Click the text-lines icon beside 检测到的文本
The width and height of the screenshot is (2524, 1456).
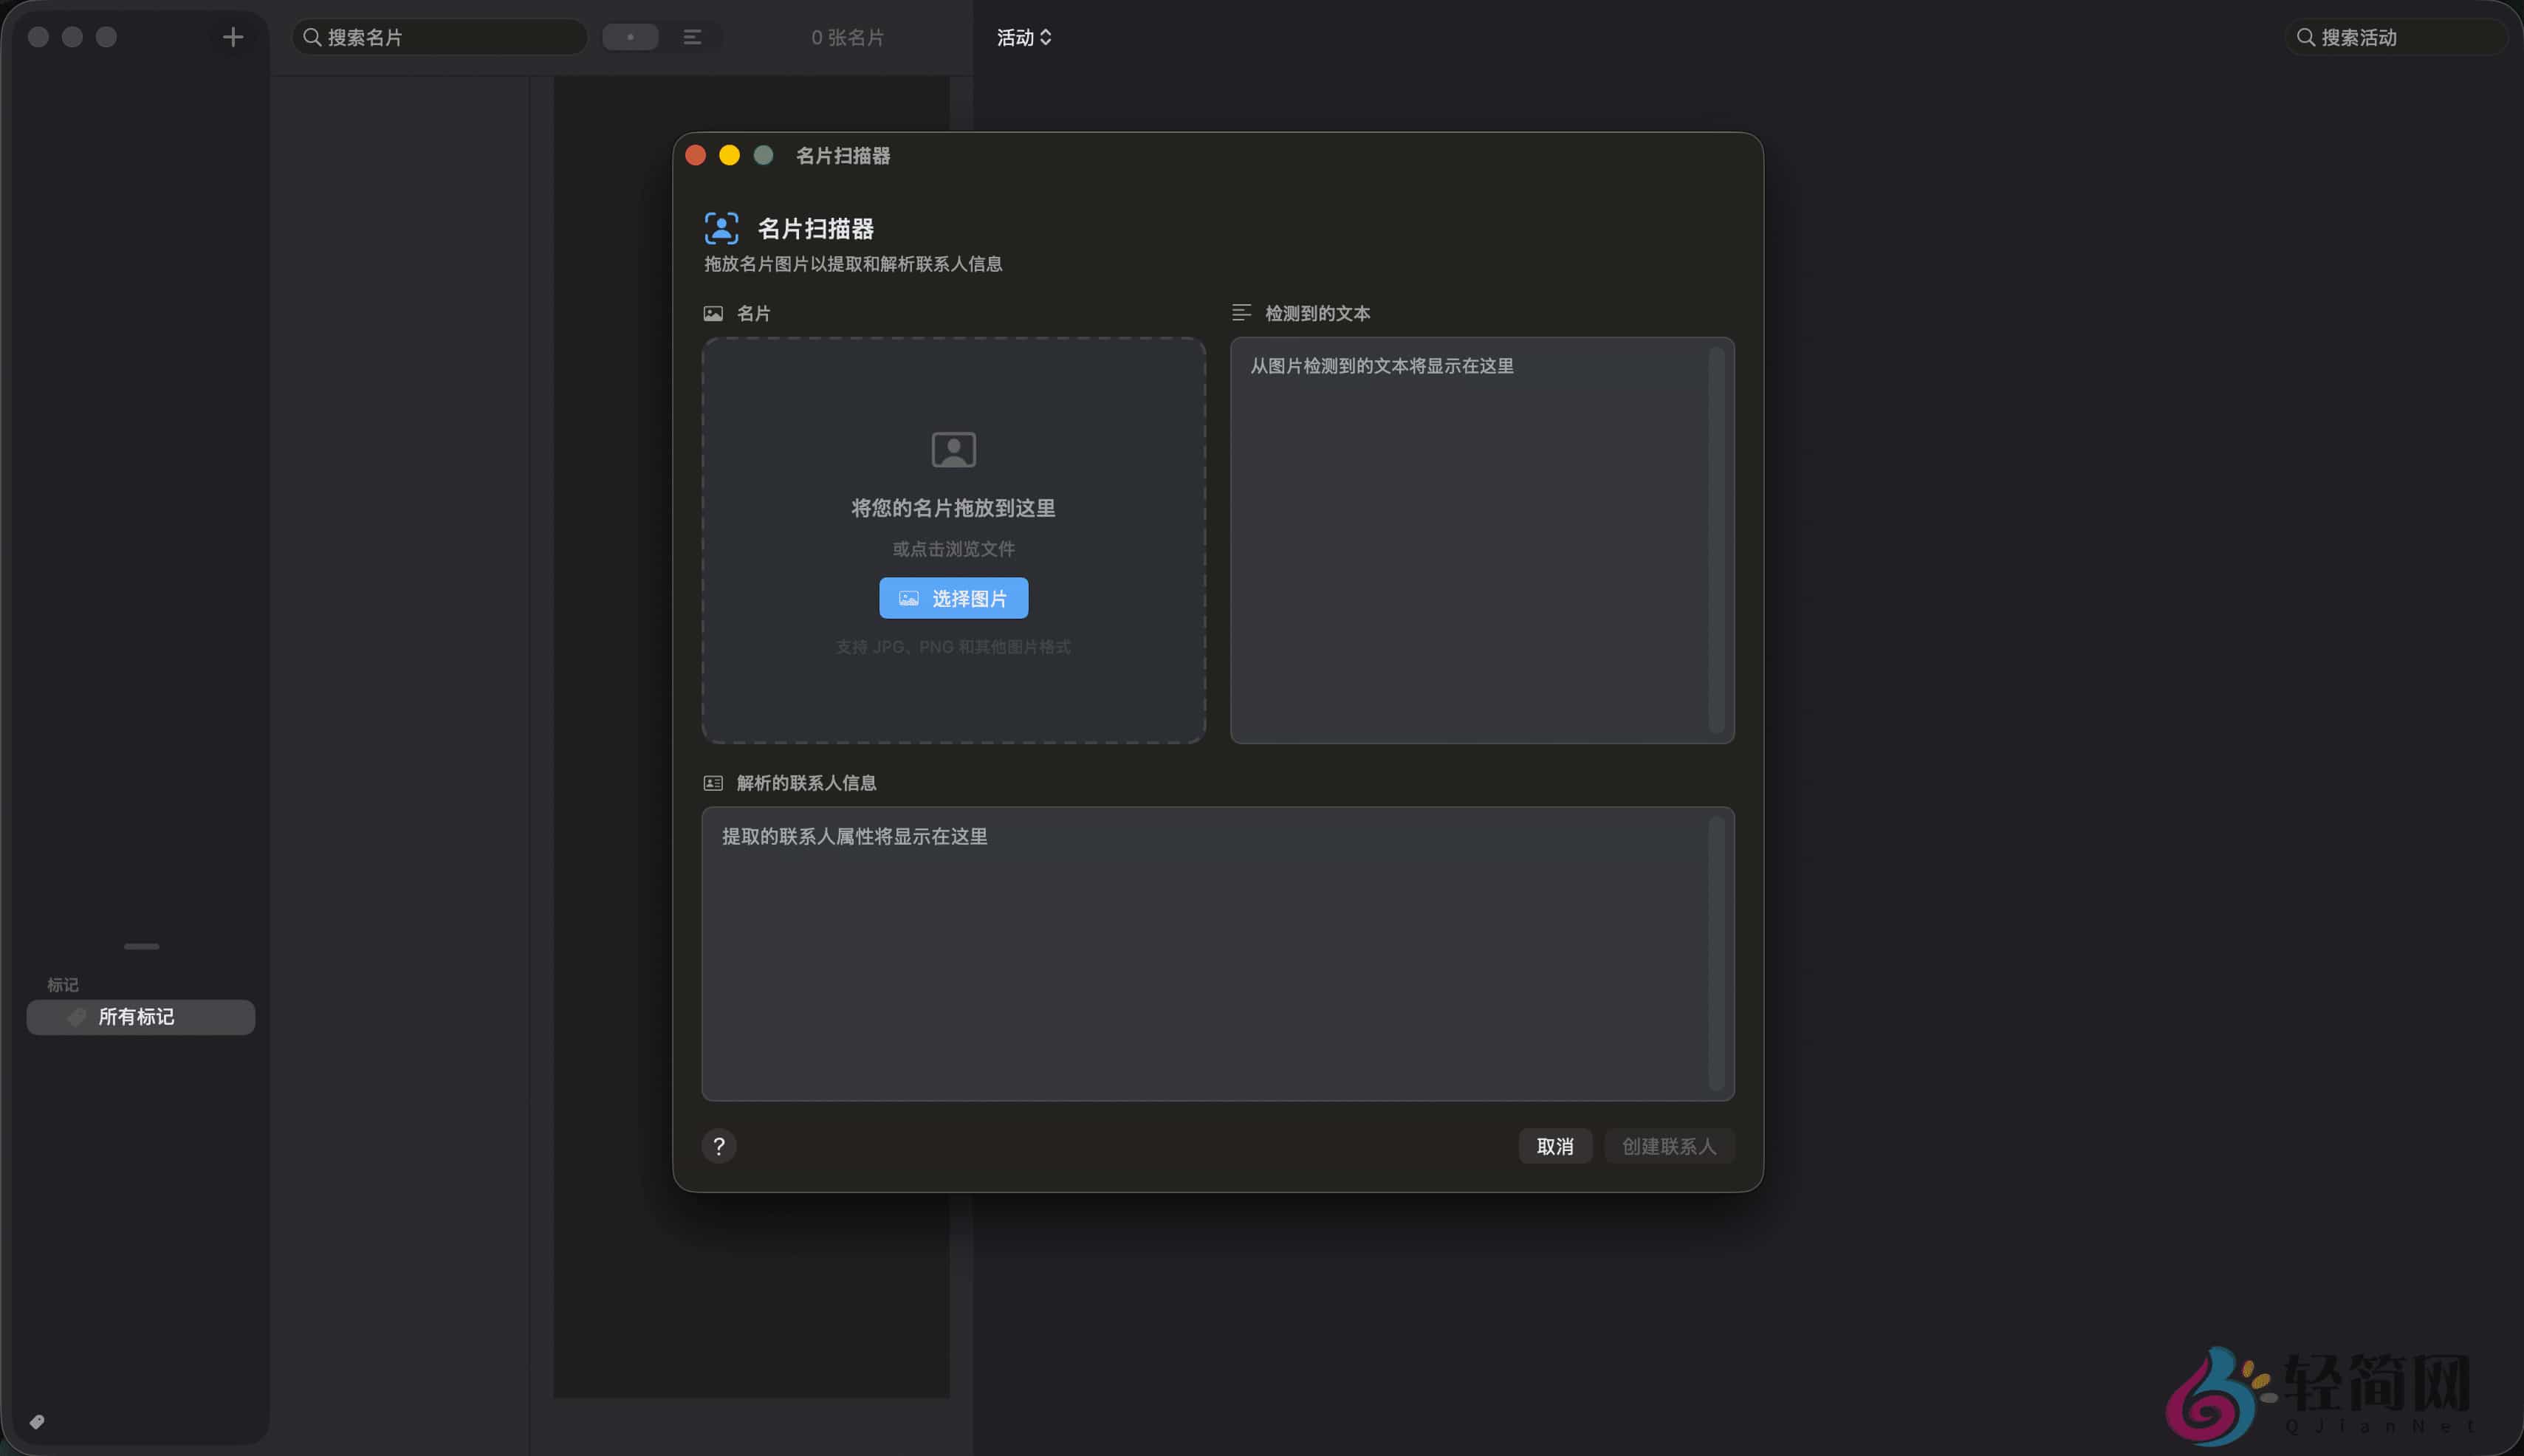(x=1242, y=312)
